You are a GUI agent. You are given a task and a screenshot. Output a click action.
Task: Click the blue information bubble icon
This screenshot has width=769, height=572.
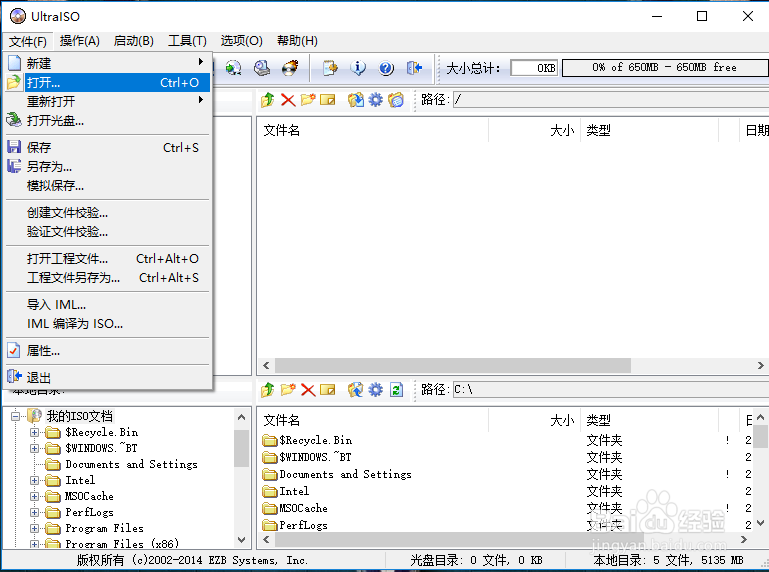(x=358, y=68)
